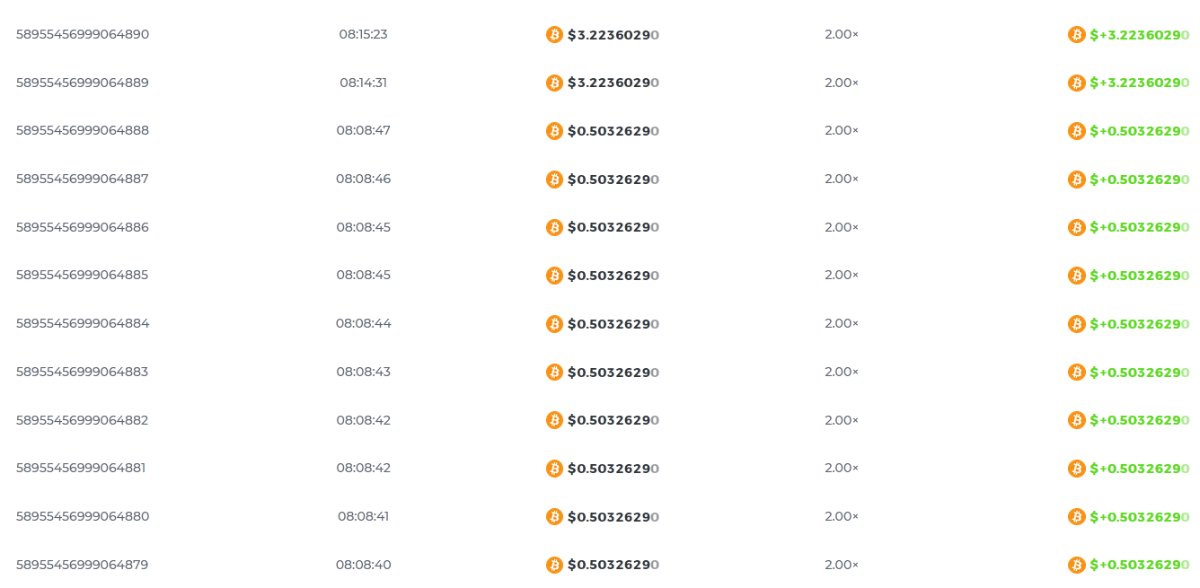Image resolution: width=1200 pixels, height=588 pixels.
Task: Click Bitcoin icon beside bet amount for ID ending 4890
Action: click(x=554, y=35)
